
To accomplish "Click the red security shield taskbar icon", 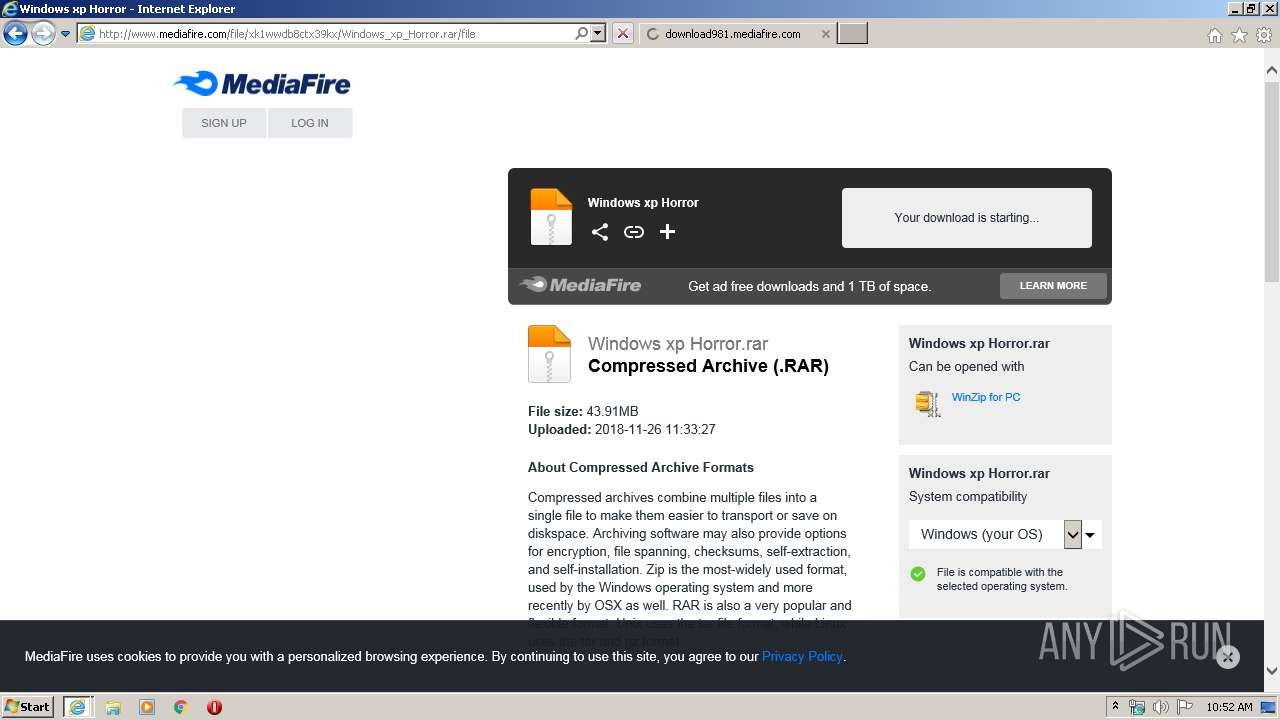I will point(214,707).
